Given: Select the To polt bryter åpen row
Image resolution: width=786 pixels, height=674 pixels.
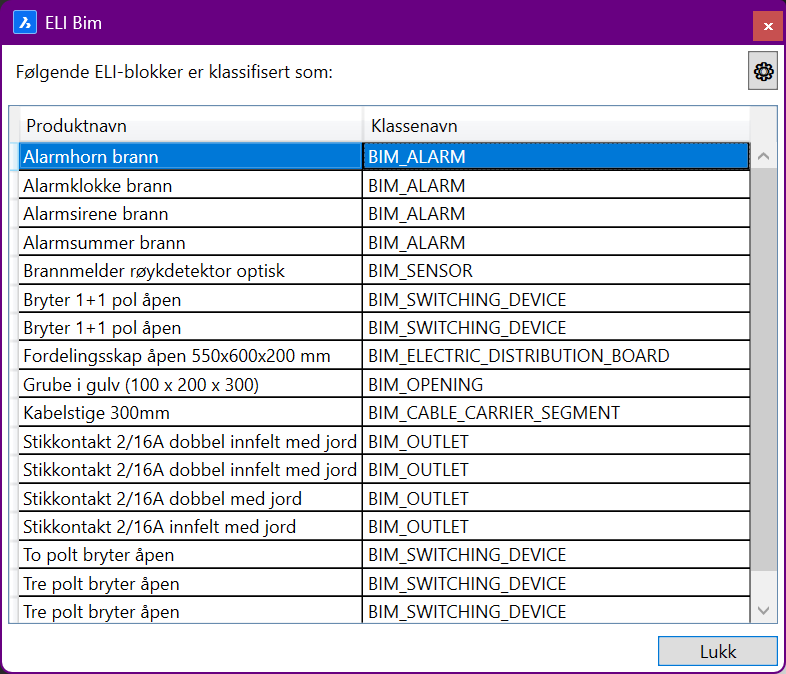Looking at the screenshot, I should (x=190, y=555).
